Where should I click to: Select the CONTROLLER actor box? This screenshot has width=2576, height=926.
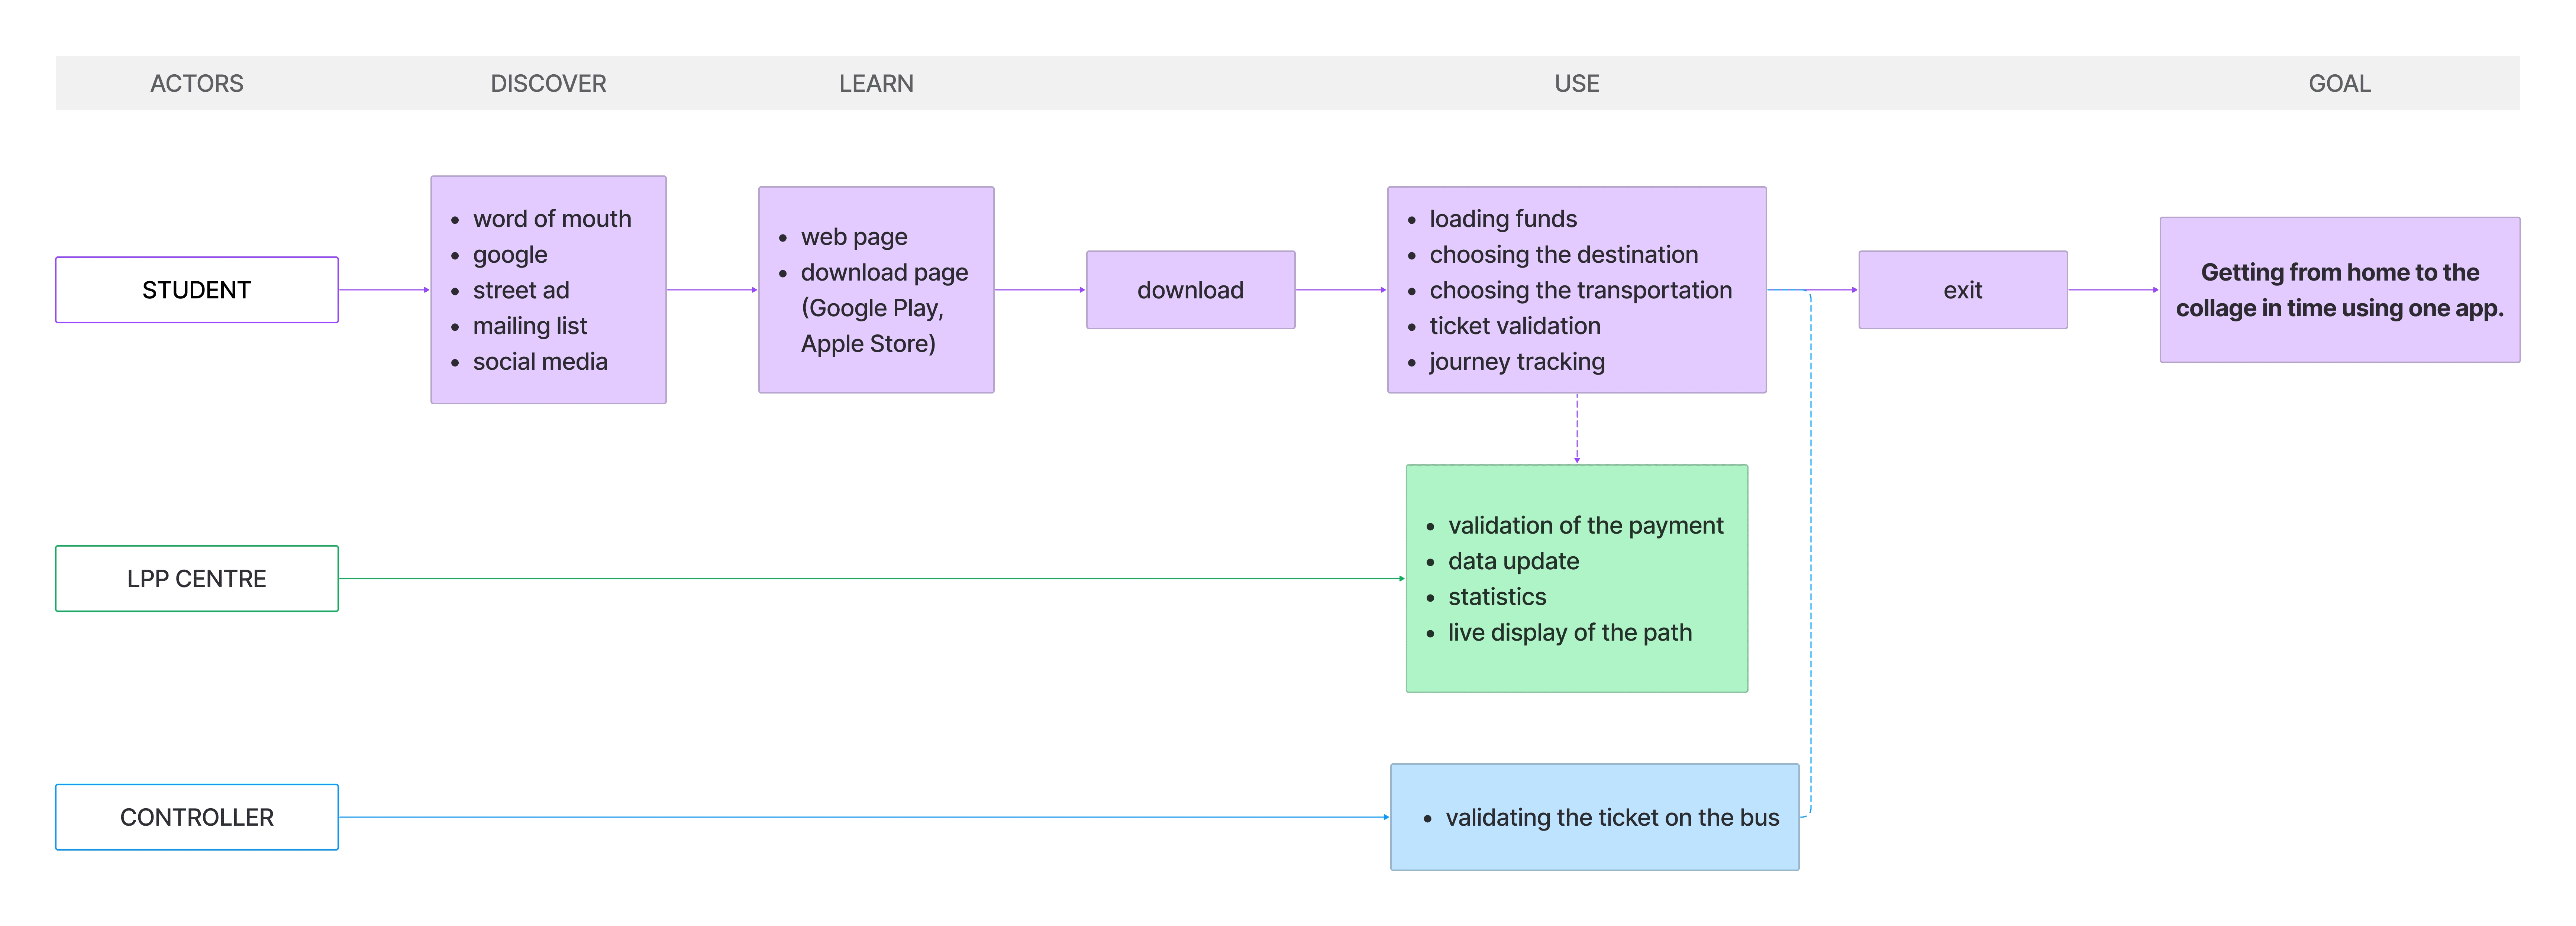197,817
